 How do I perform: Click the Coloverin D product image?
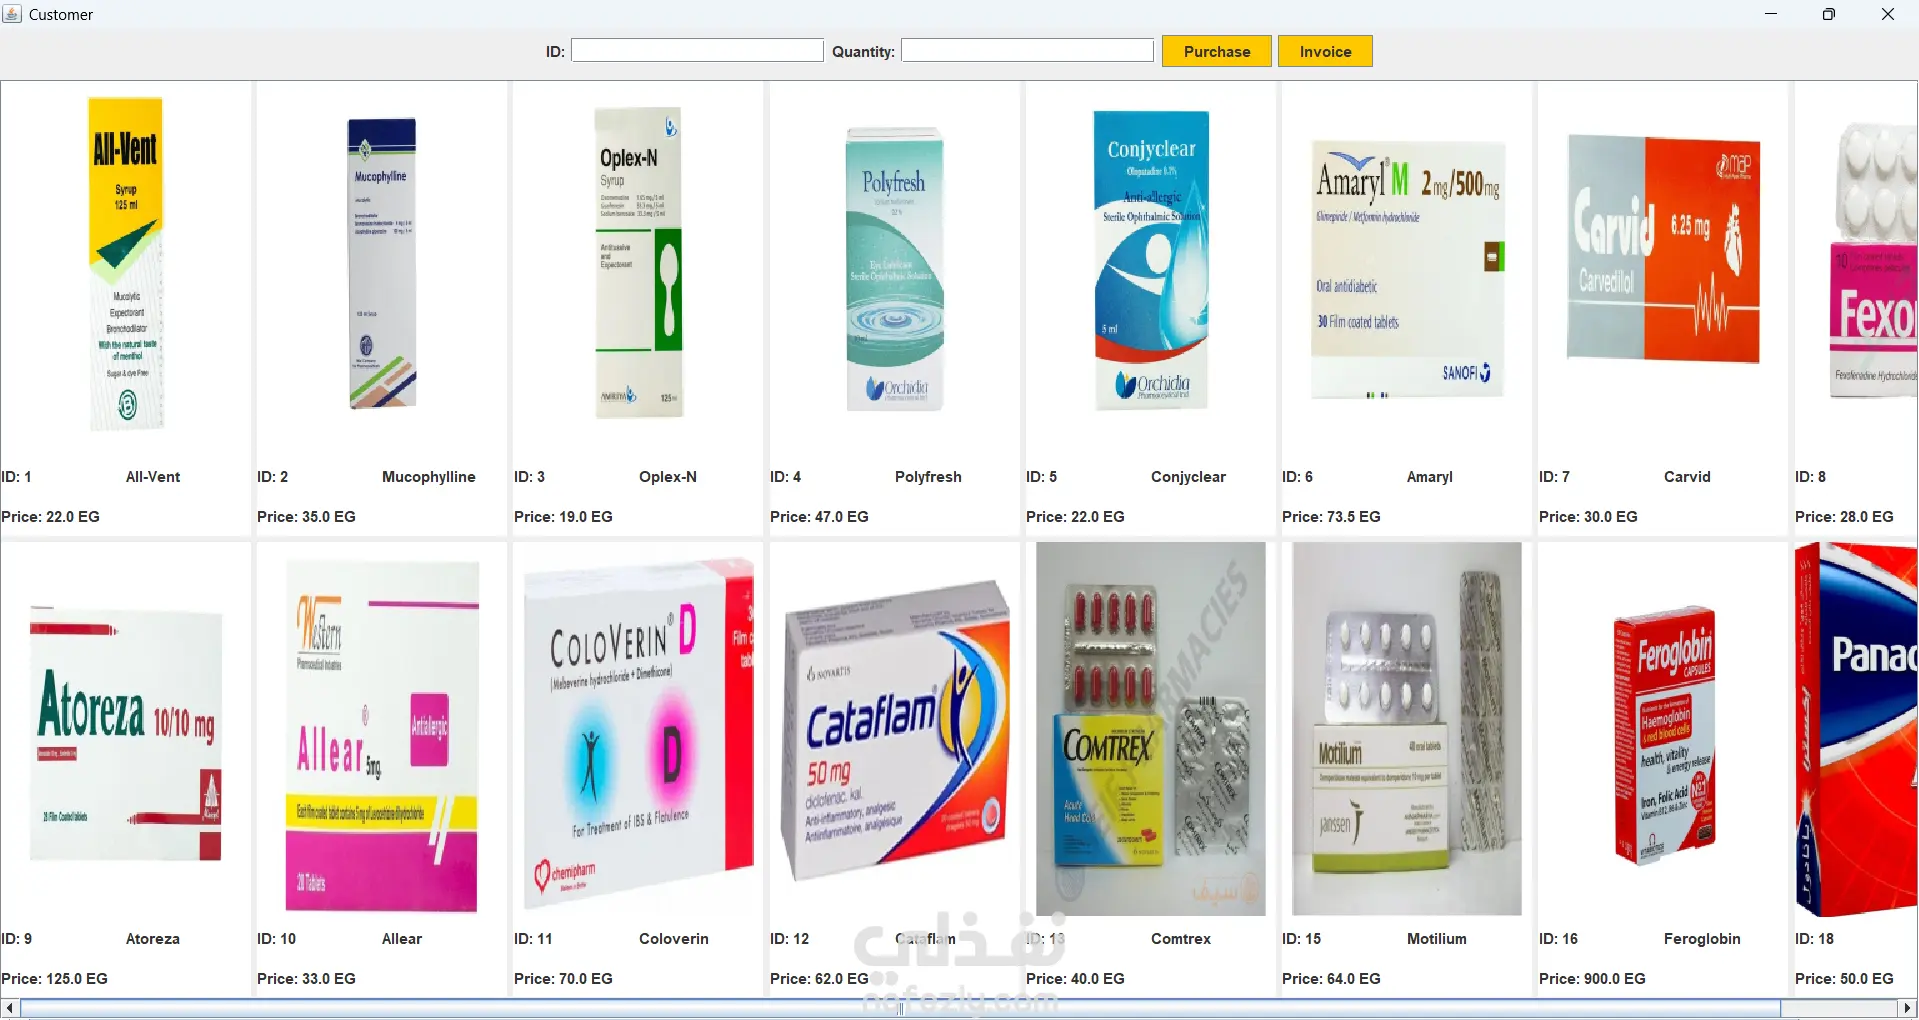click(x=638, y=731)
